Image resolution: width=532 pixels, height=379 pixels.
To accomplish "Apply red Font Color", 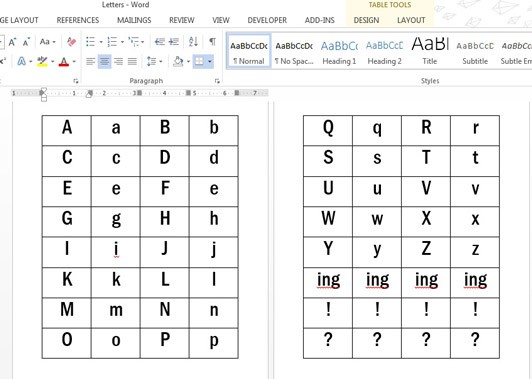I will point(64,61).
